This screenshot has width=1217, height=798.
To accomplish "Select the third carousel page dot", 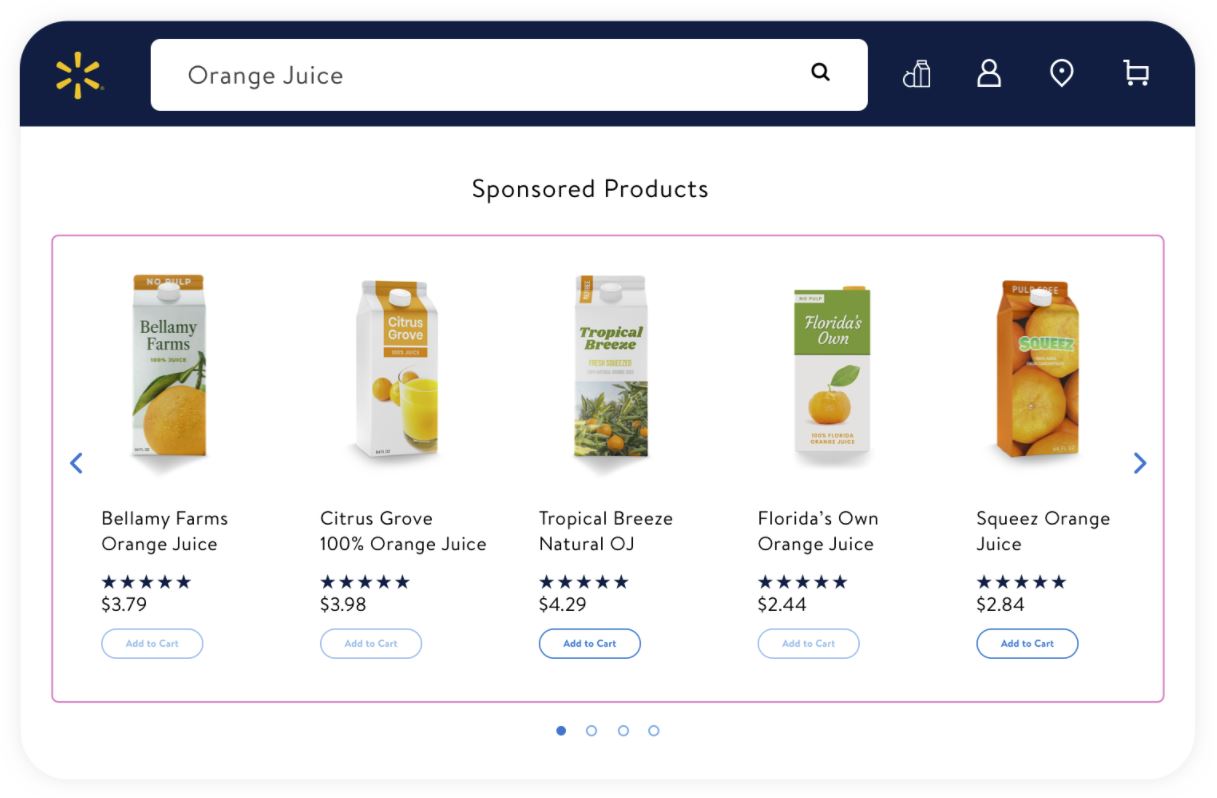I will click(x=623, y=731).
